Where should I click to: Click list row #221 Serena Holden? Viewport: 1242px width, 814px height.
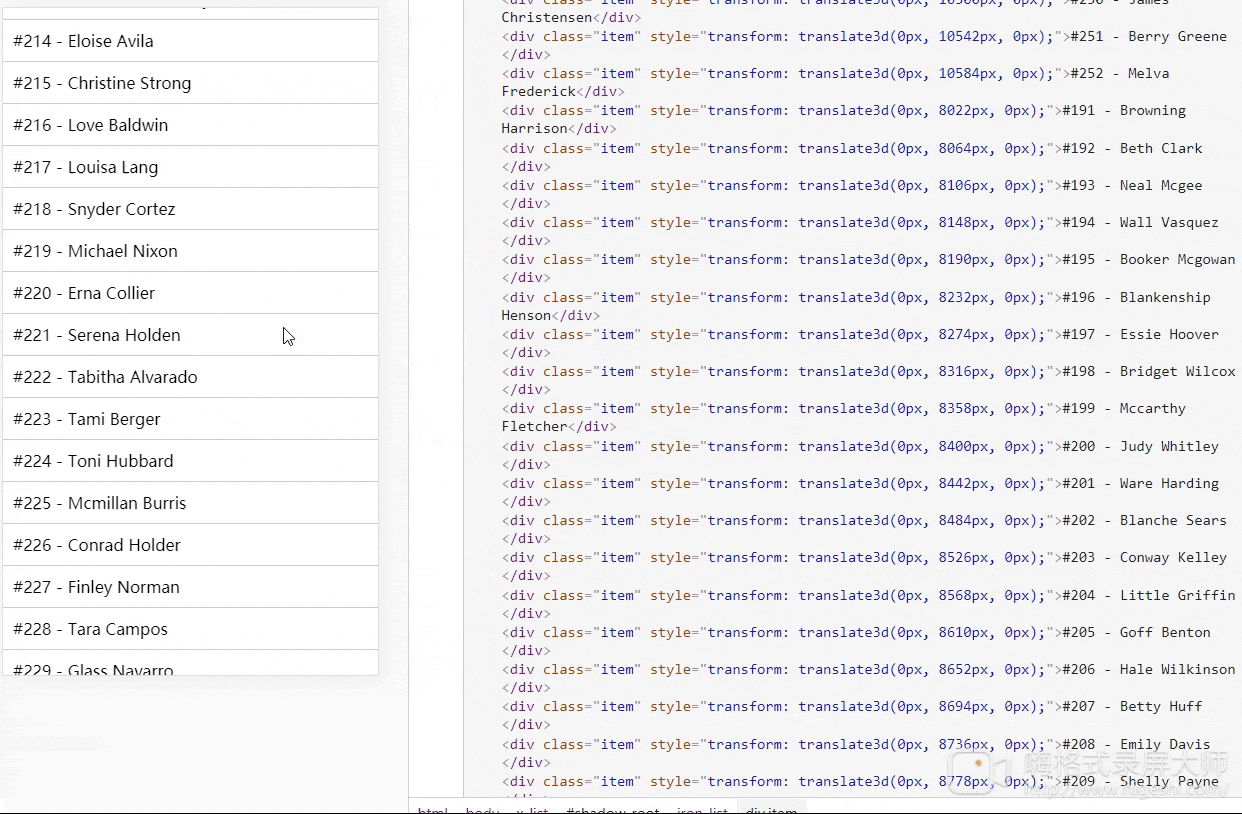(190, 335)
